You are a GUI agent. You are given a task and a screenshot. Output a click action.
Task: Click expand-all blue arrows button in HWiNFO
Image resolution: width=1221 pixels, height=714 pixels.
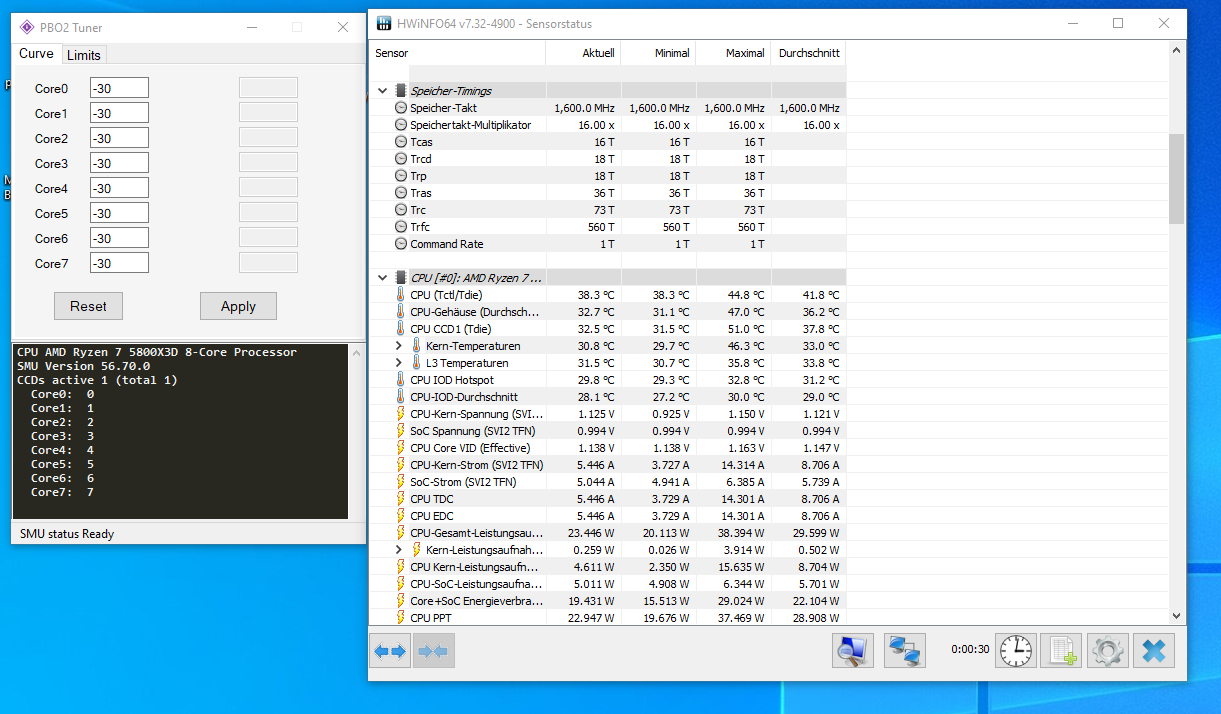point(390,651)
